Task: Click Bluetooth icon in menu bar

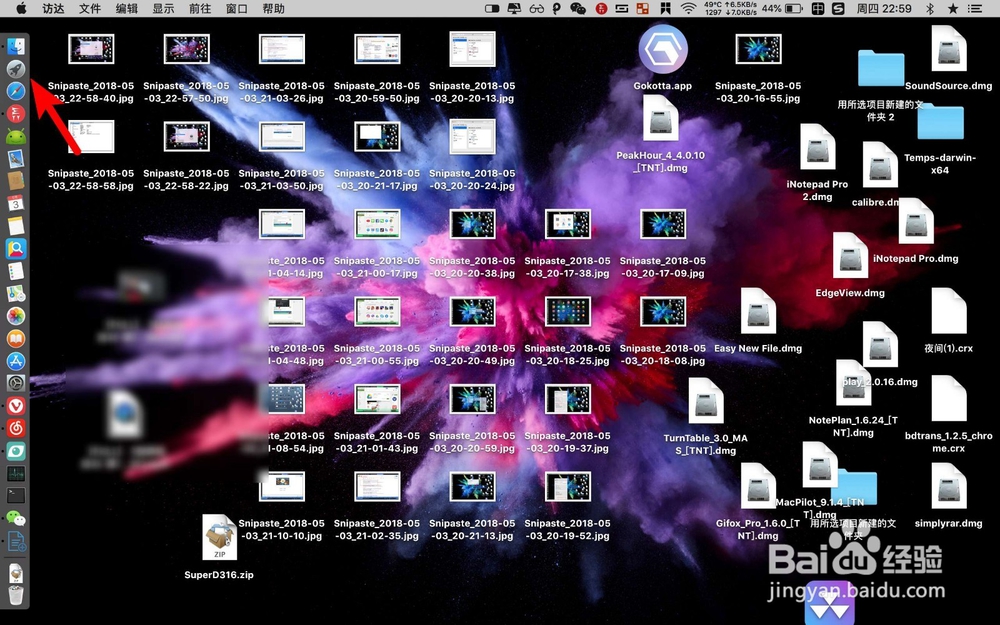Action: click(930, 8)
